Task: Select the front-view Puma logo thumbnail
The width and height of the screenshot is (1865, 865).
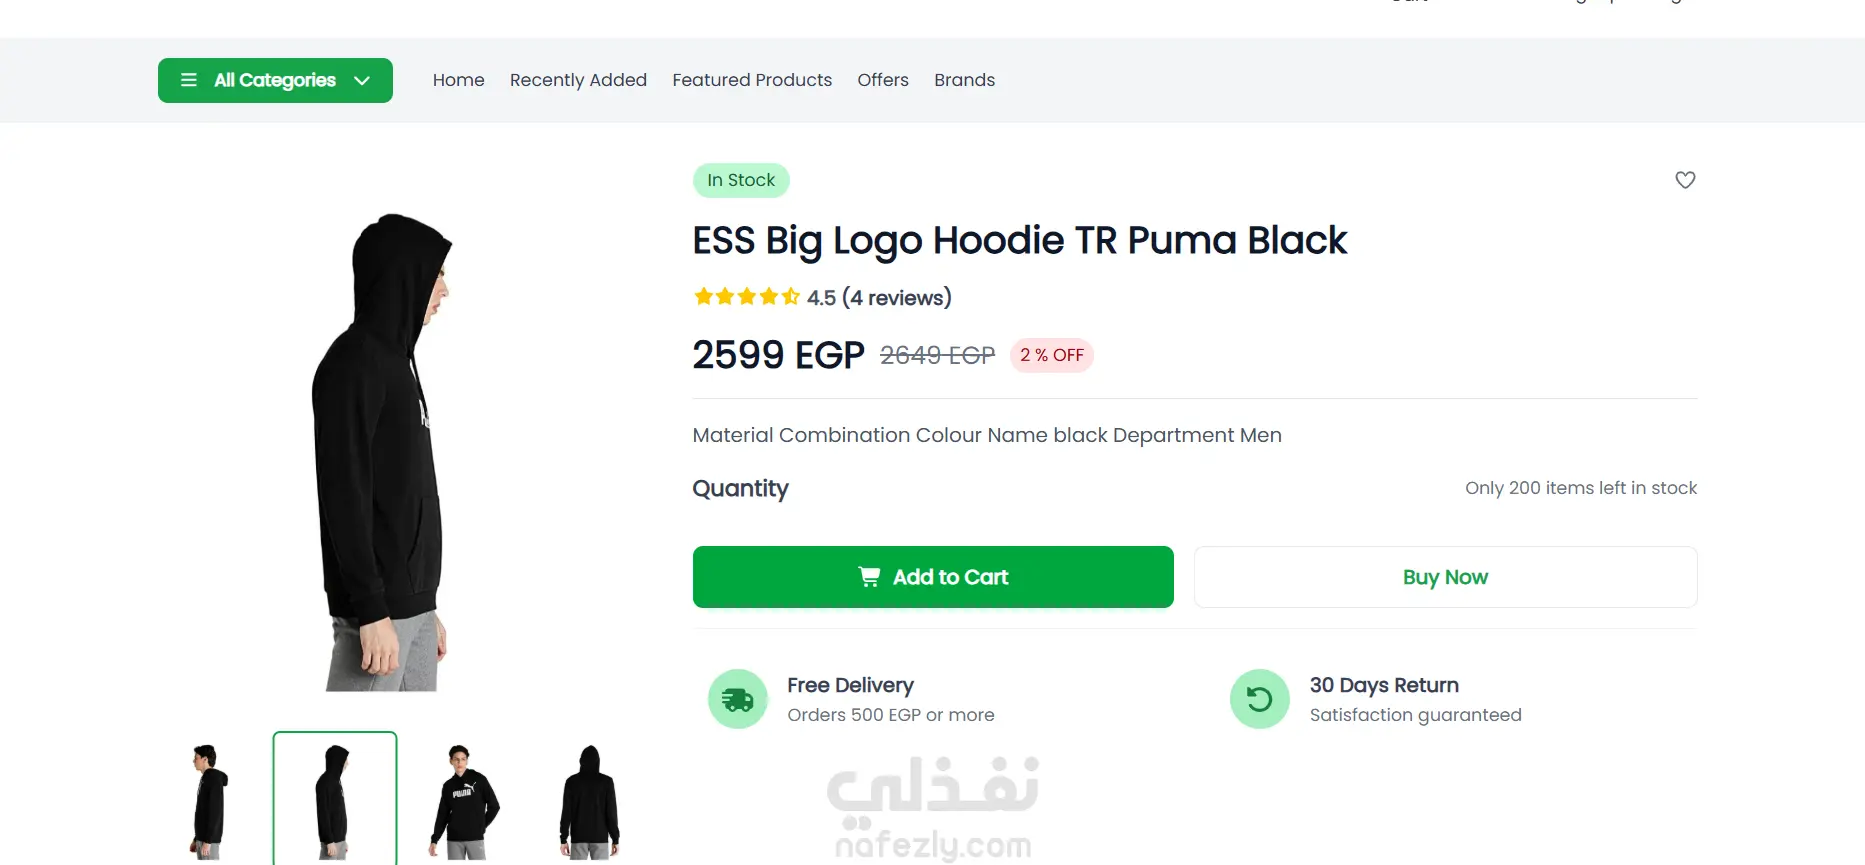Action: coord(463,801)
